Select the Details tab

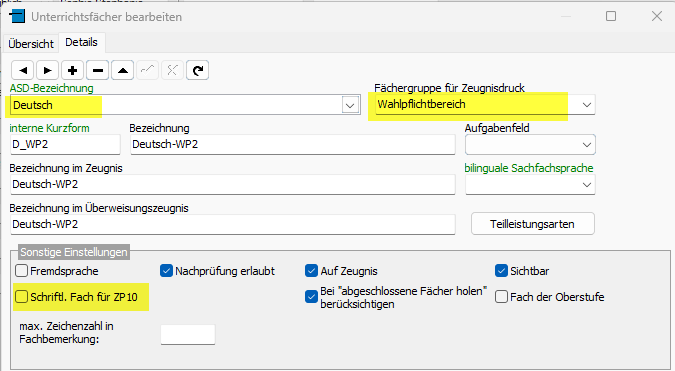click(x=81, y=42)
